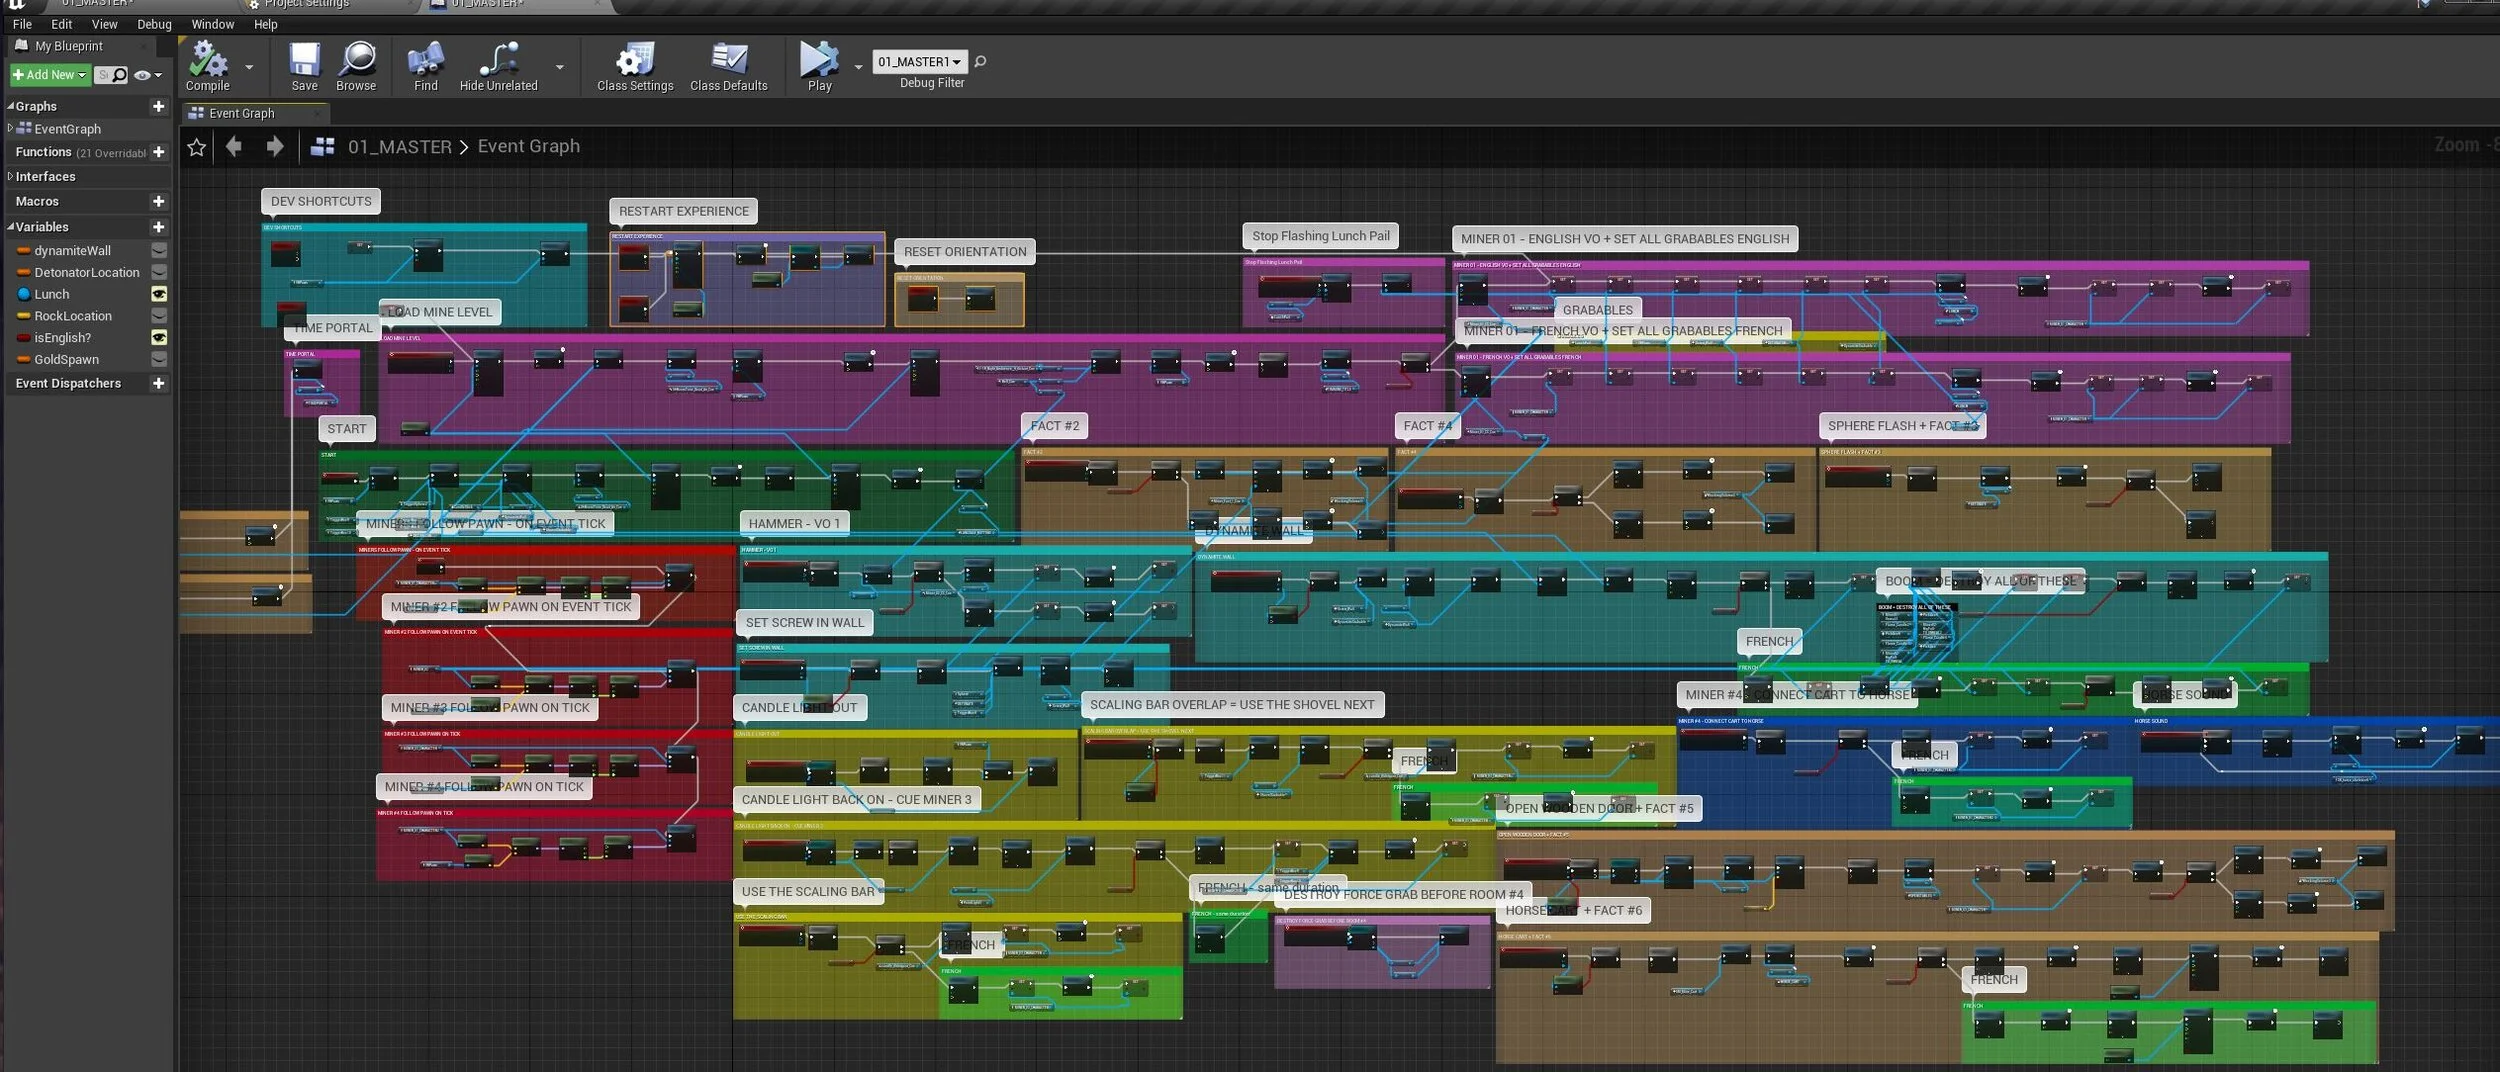Open the View menu

click(x=104, y=24)
